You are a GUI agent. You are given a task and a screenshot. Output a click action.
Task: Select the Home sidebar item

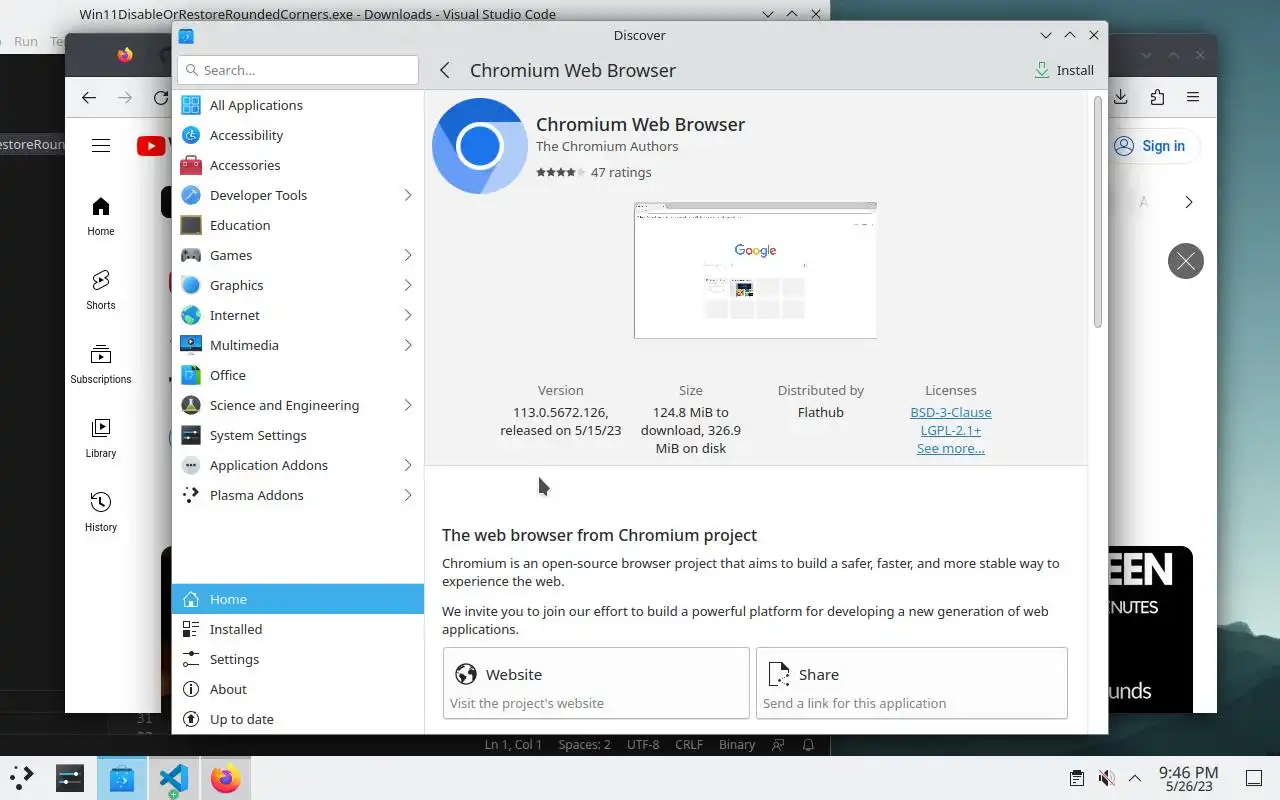[x=298, y=599]
